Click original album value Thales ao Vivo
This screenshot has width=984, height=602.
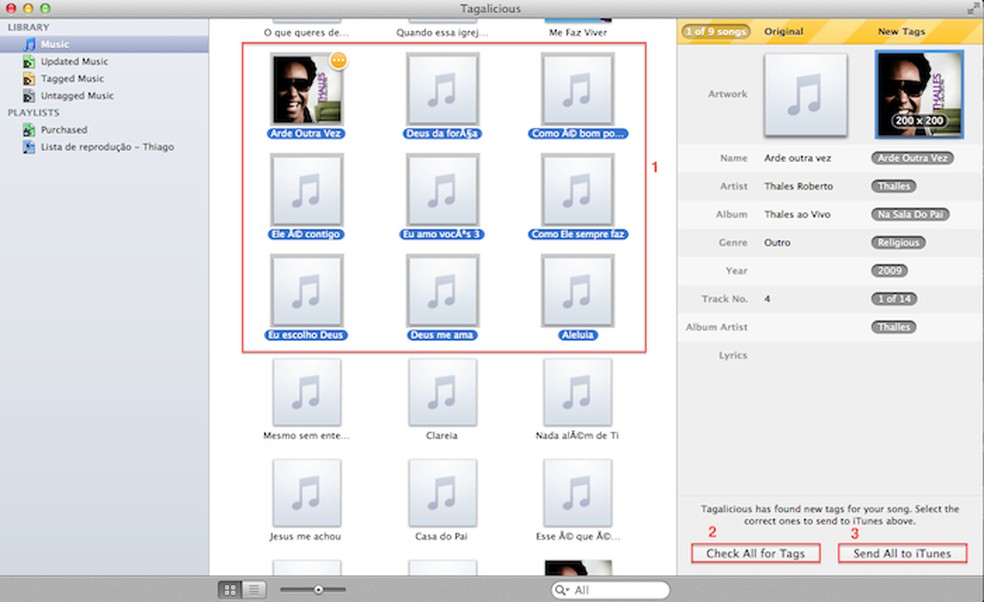[x=797, y=215]
